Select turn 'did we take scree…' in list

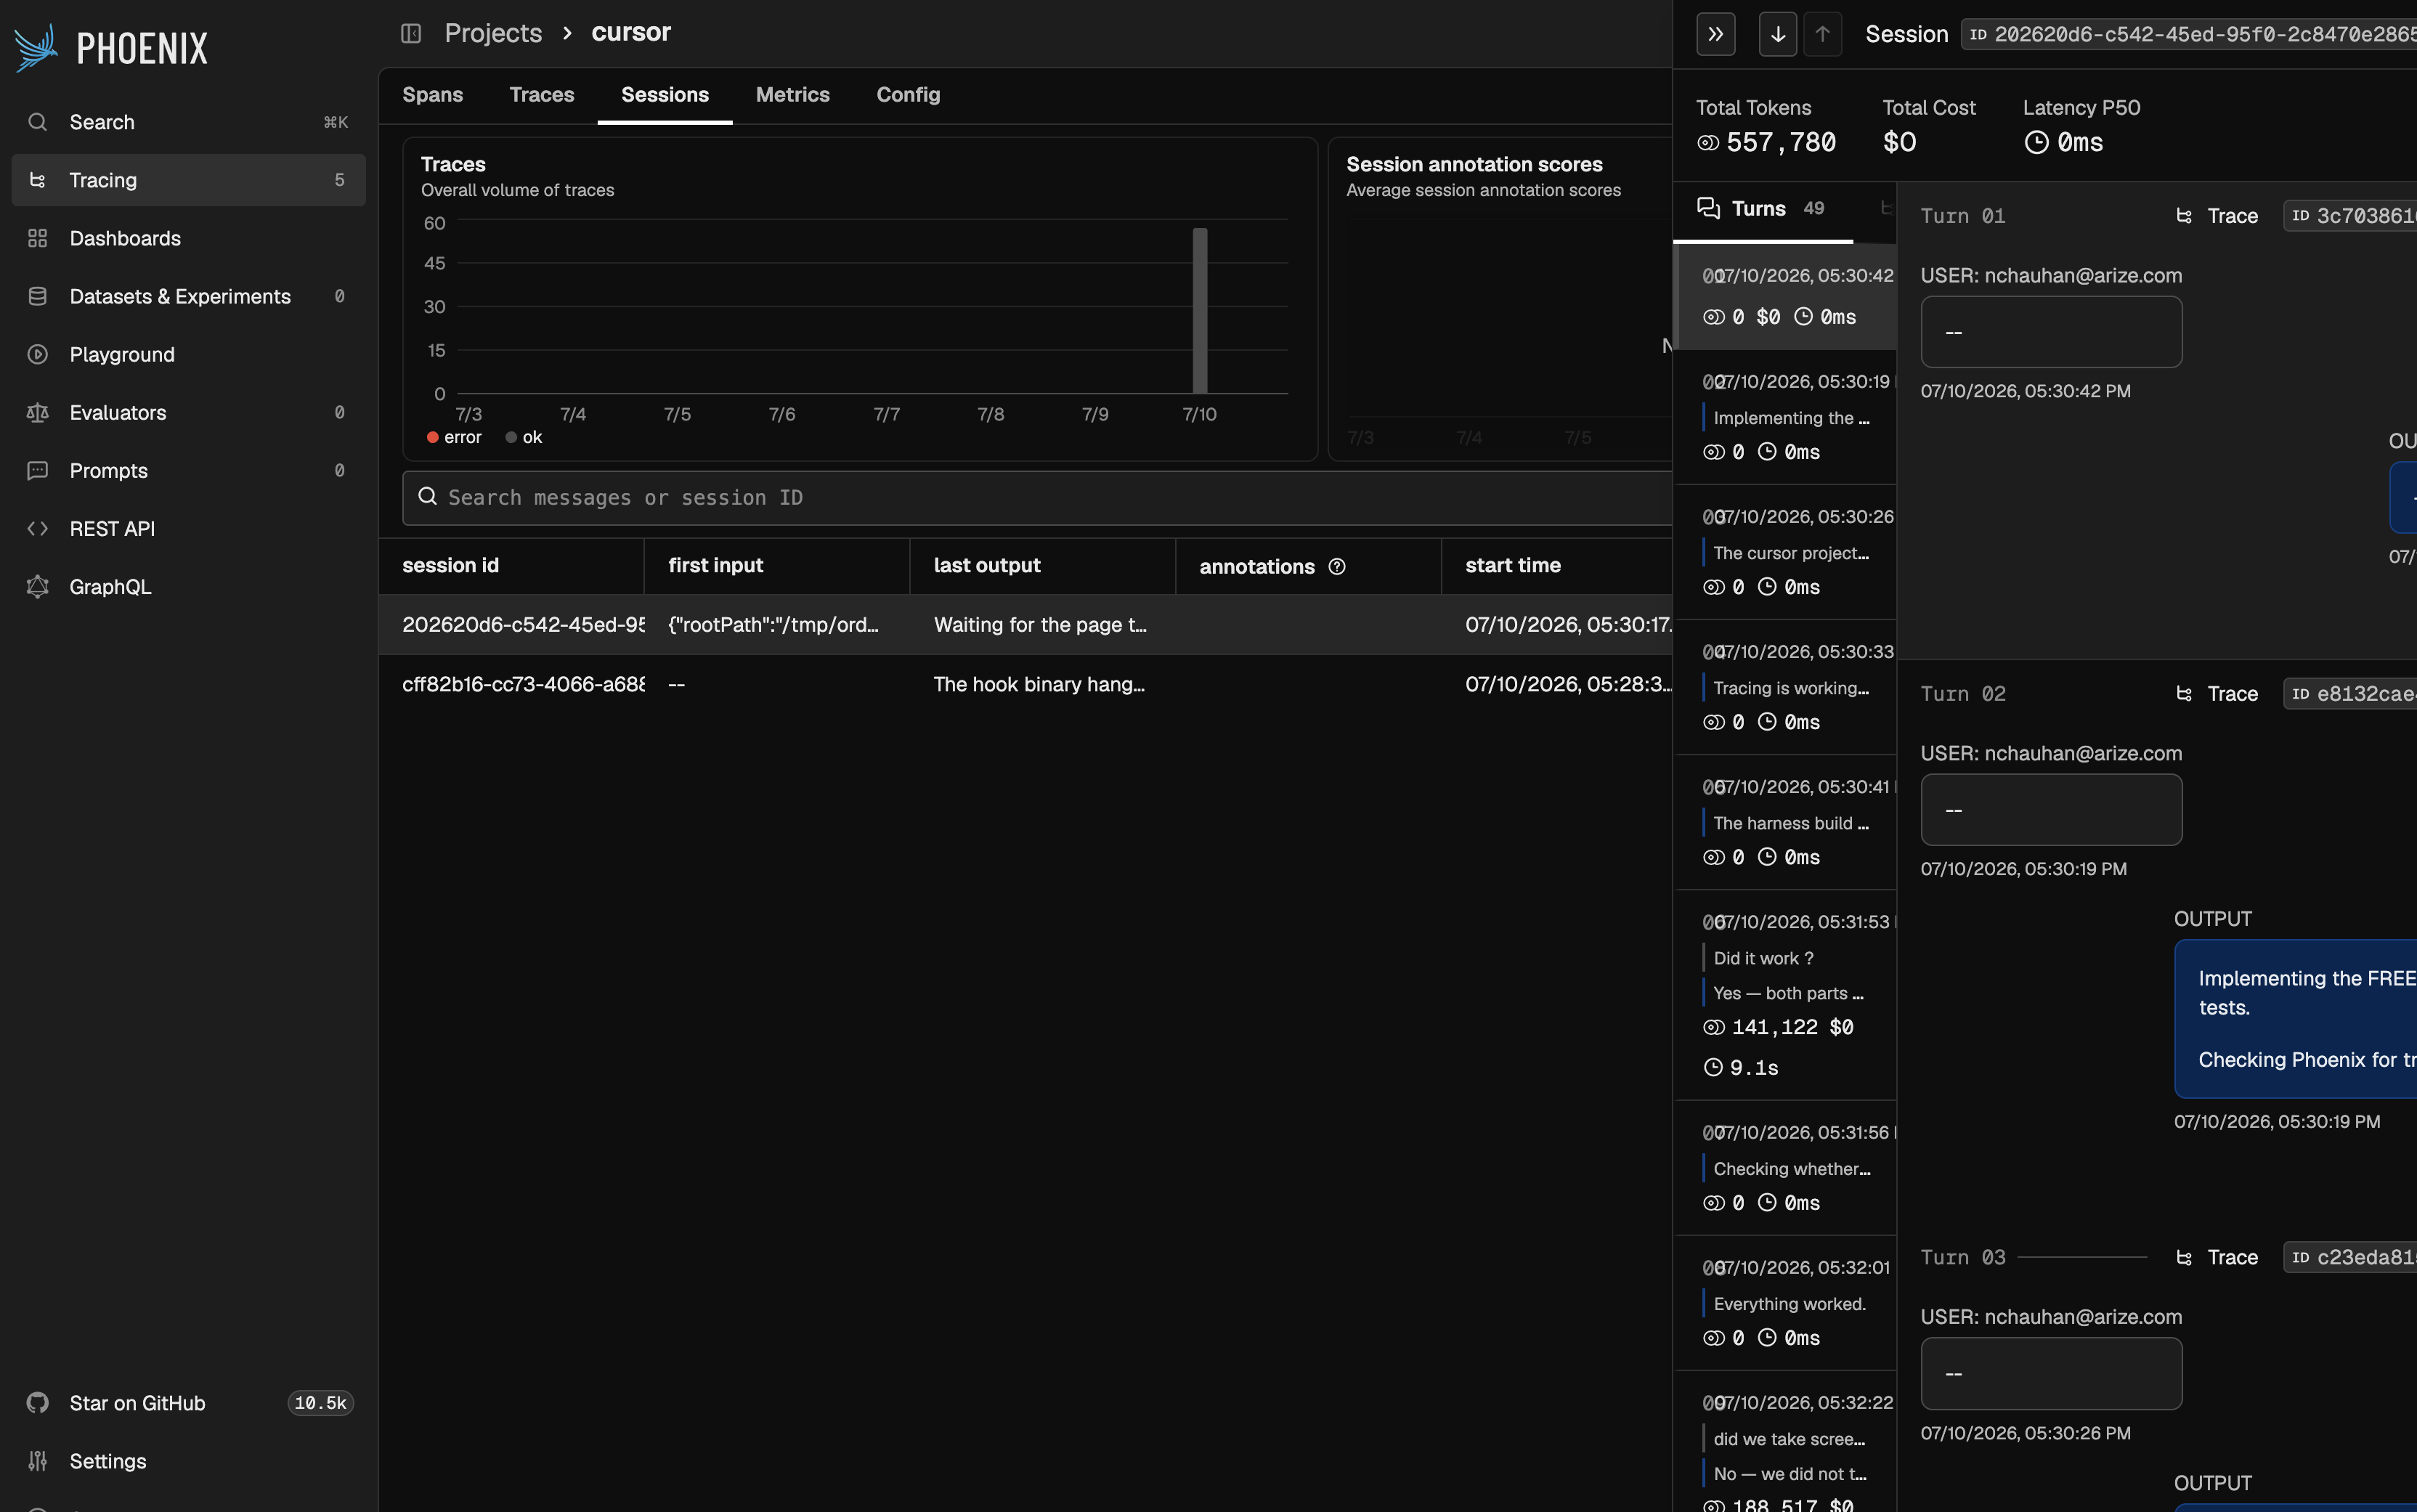[1785, 1442]
